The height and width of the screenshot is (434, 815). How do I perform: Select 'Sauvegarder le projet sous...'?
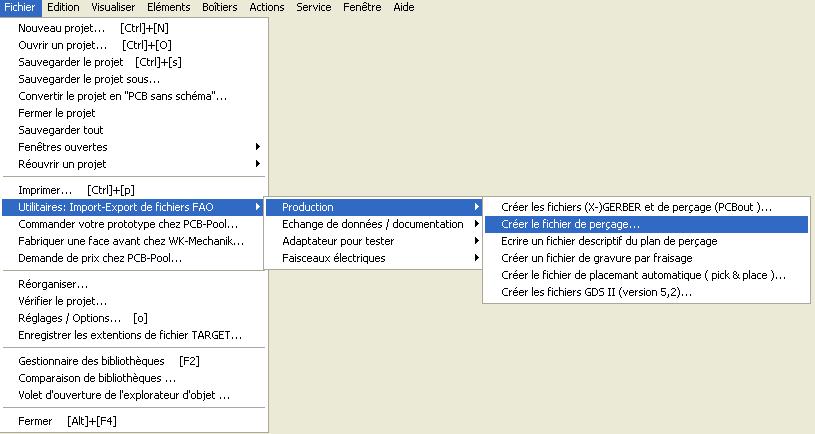click(89, 79)
